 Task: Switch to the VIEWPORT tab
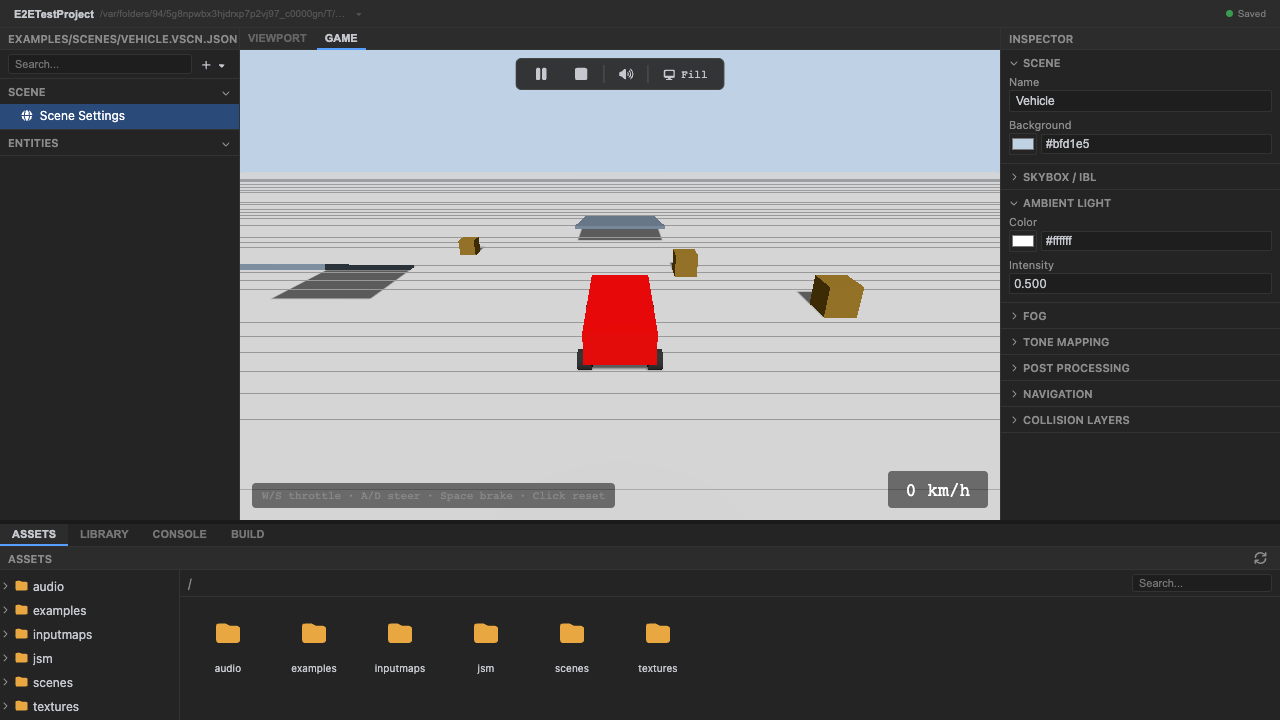pos(277,38)
